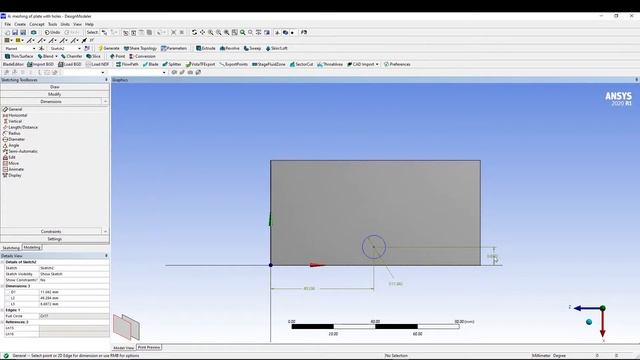Click the Show Sketch visibility value

pos(74,274)
